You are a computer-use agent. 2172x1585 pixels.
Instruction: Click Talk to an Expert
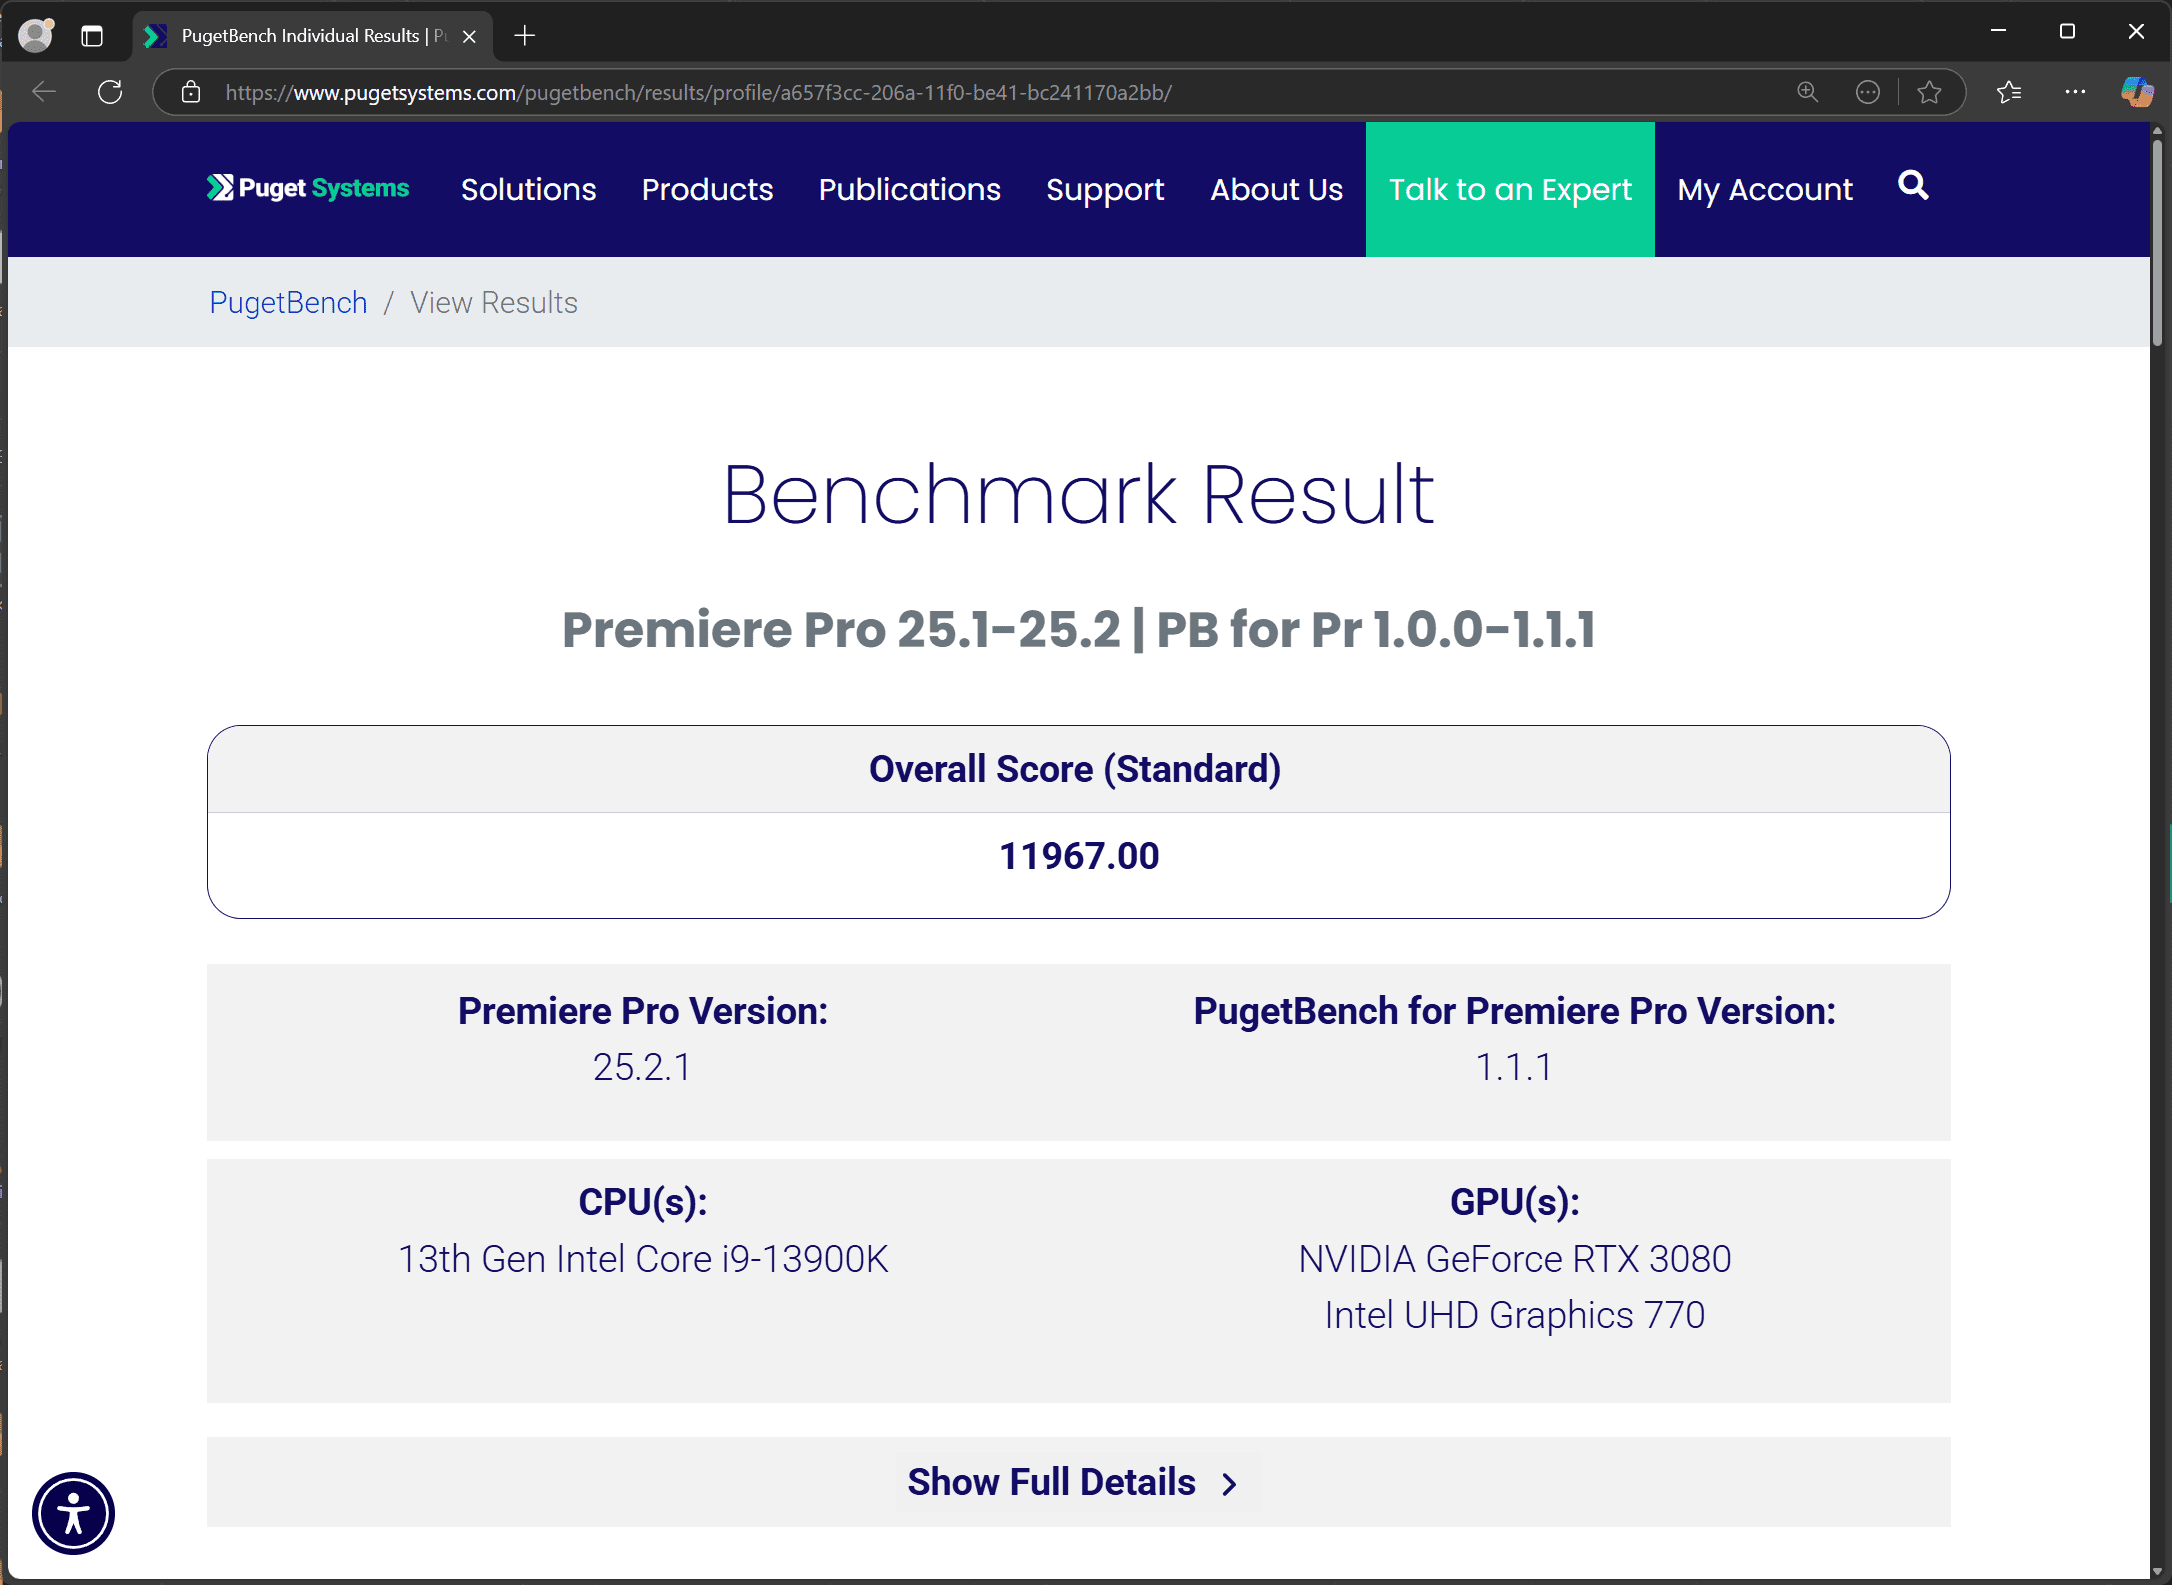[1509, 189]
